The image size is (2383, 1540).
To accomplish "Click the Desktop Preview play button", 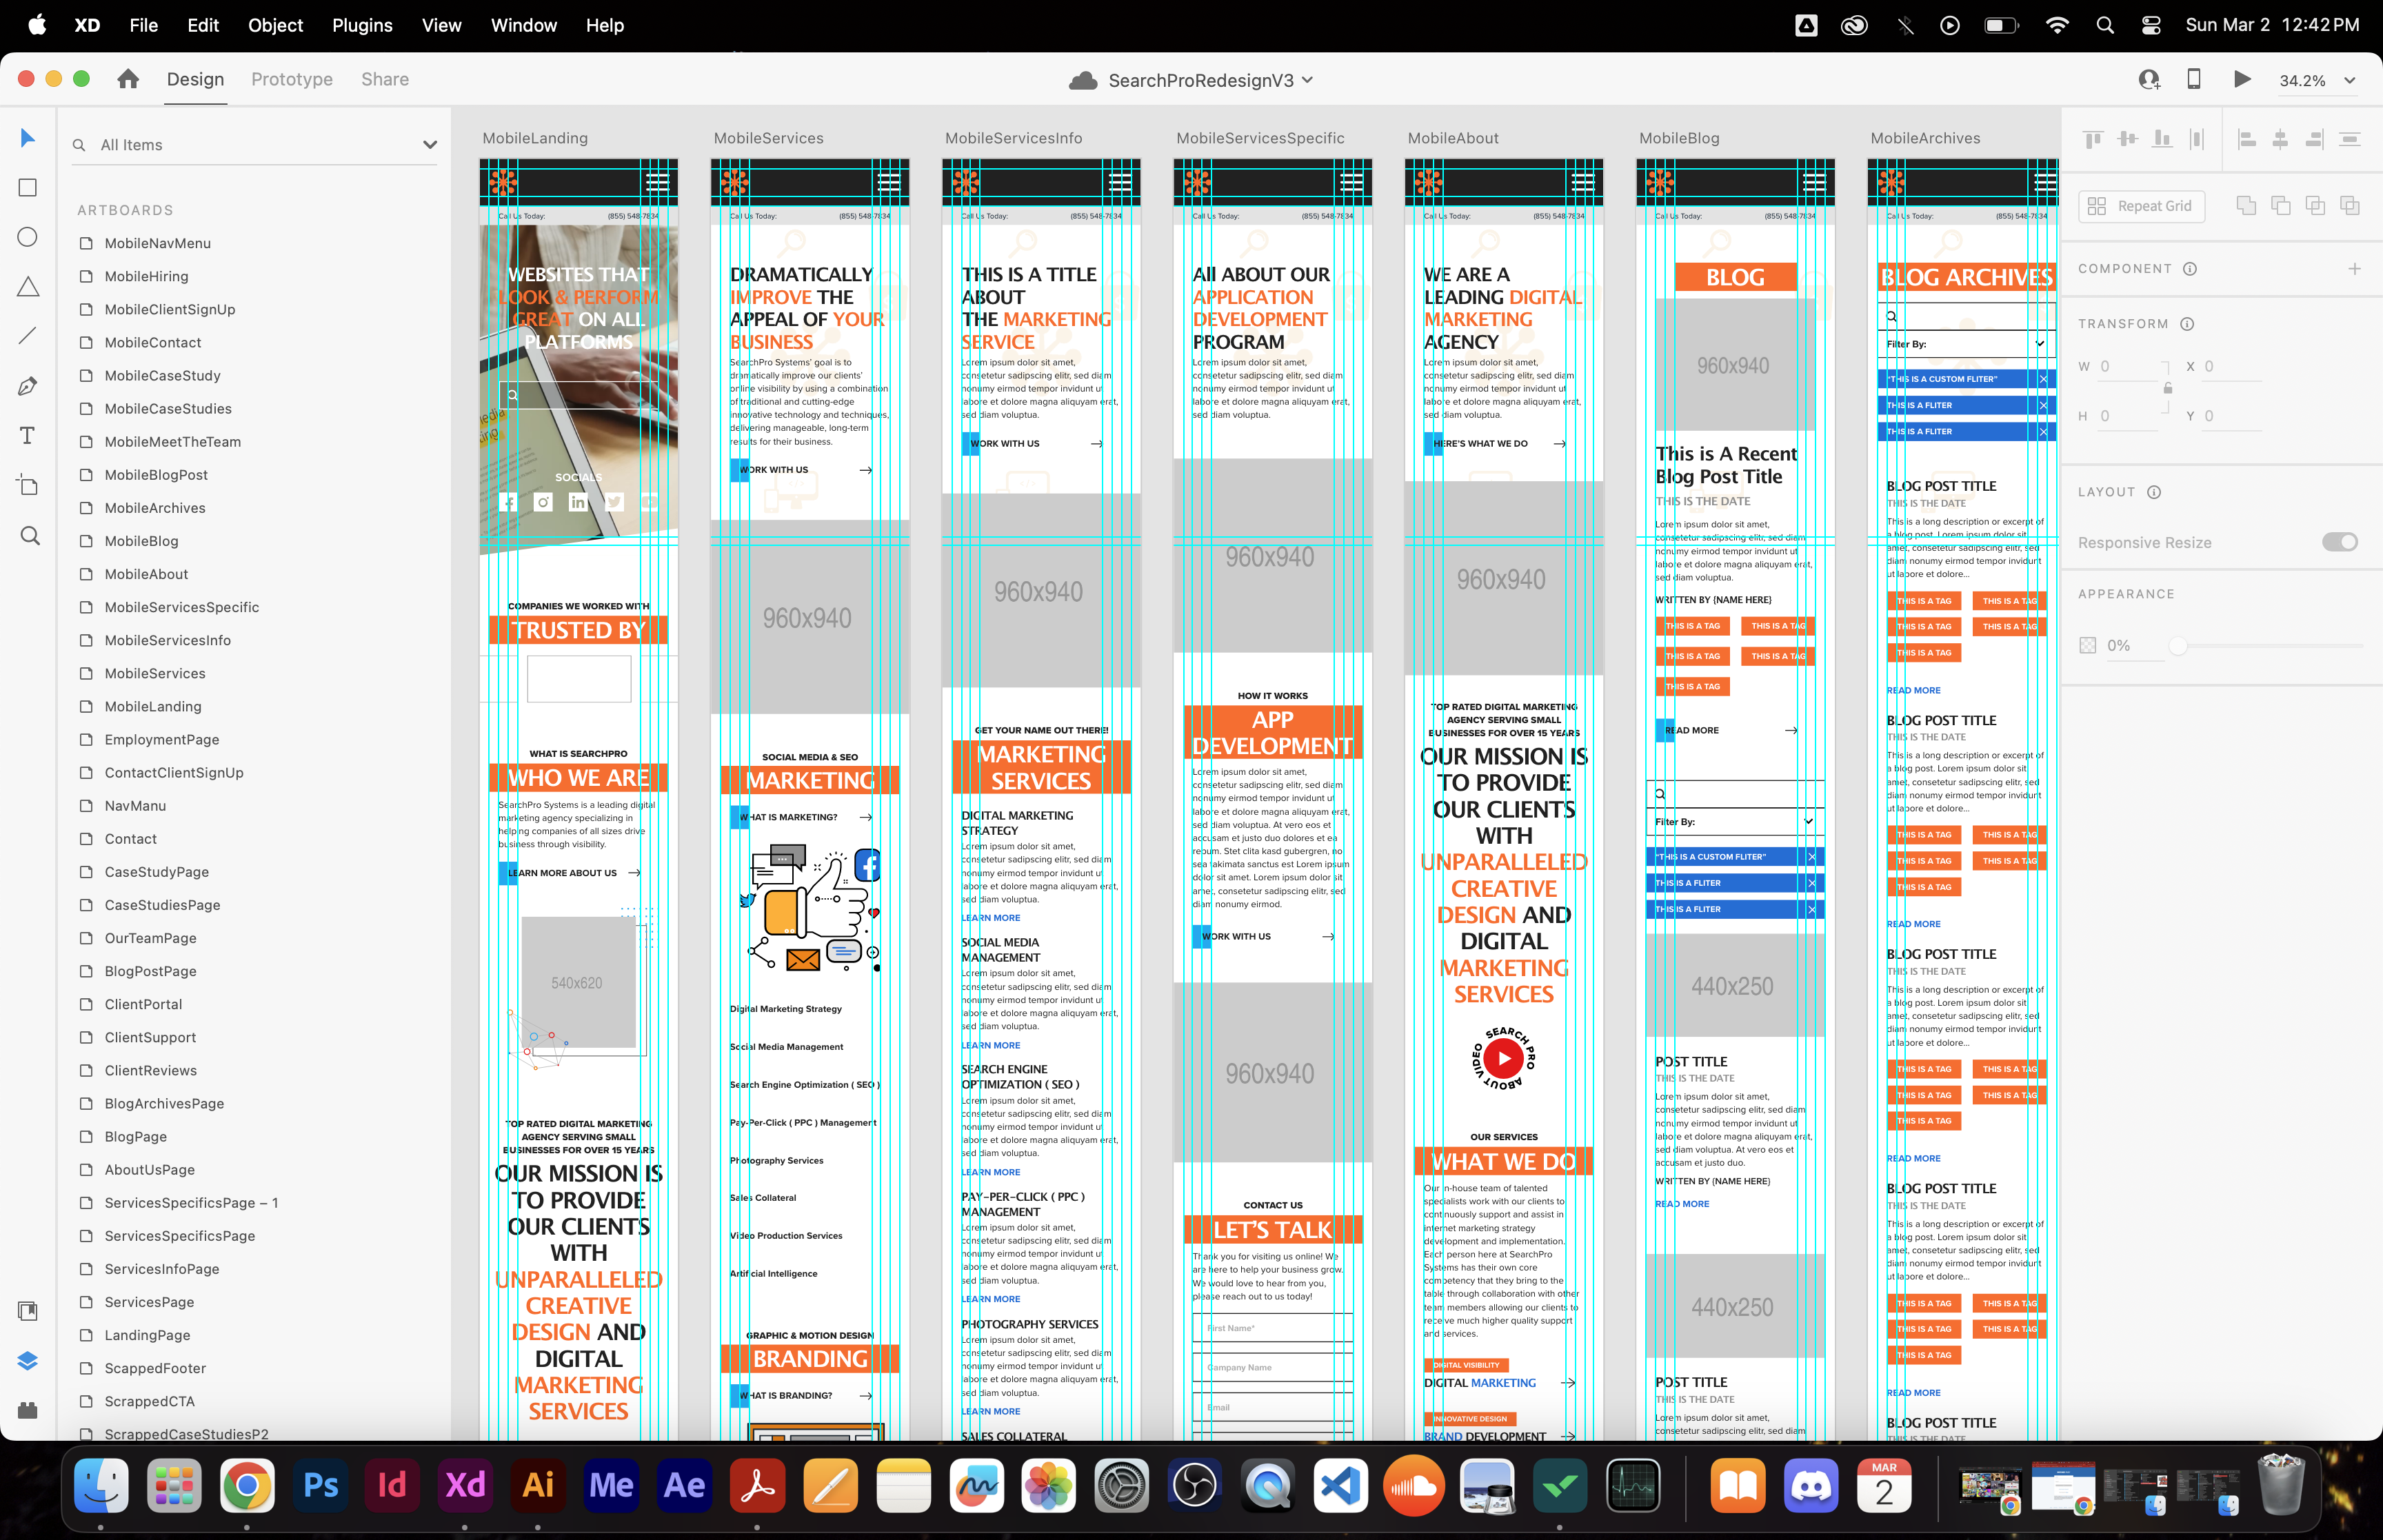I will tap(2242, 80).
